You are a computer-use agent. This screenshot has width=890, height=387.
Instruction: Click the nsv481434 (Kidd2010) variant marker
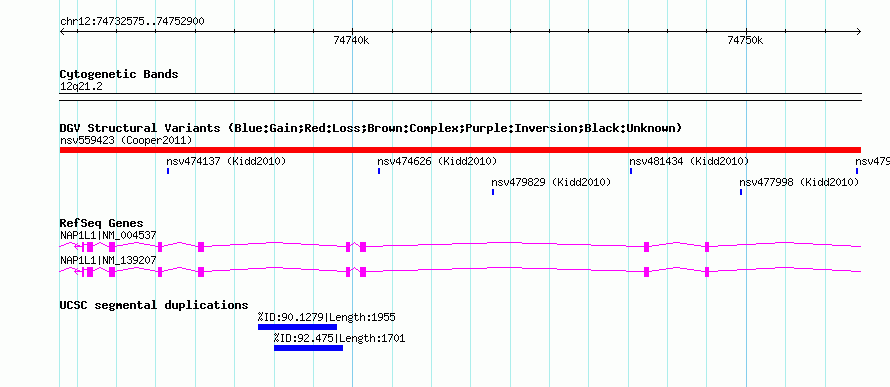point(631,171)
